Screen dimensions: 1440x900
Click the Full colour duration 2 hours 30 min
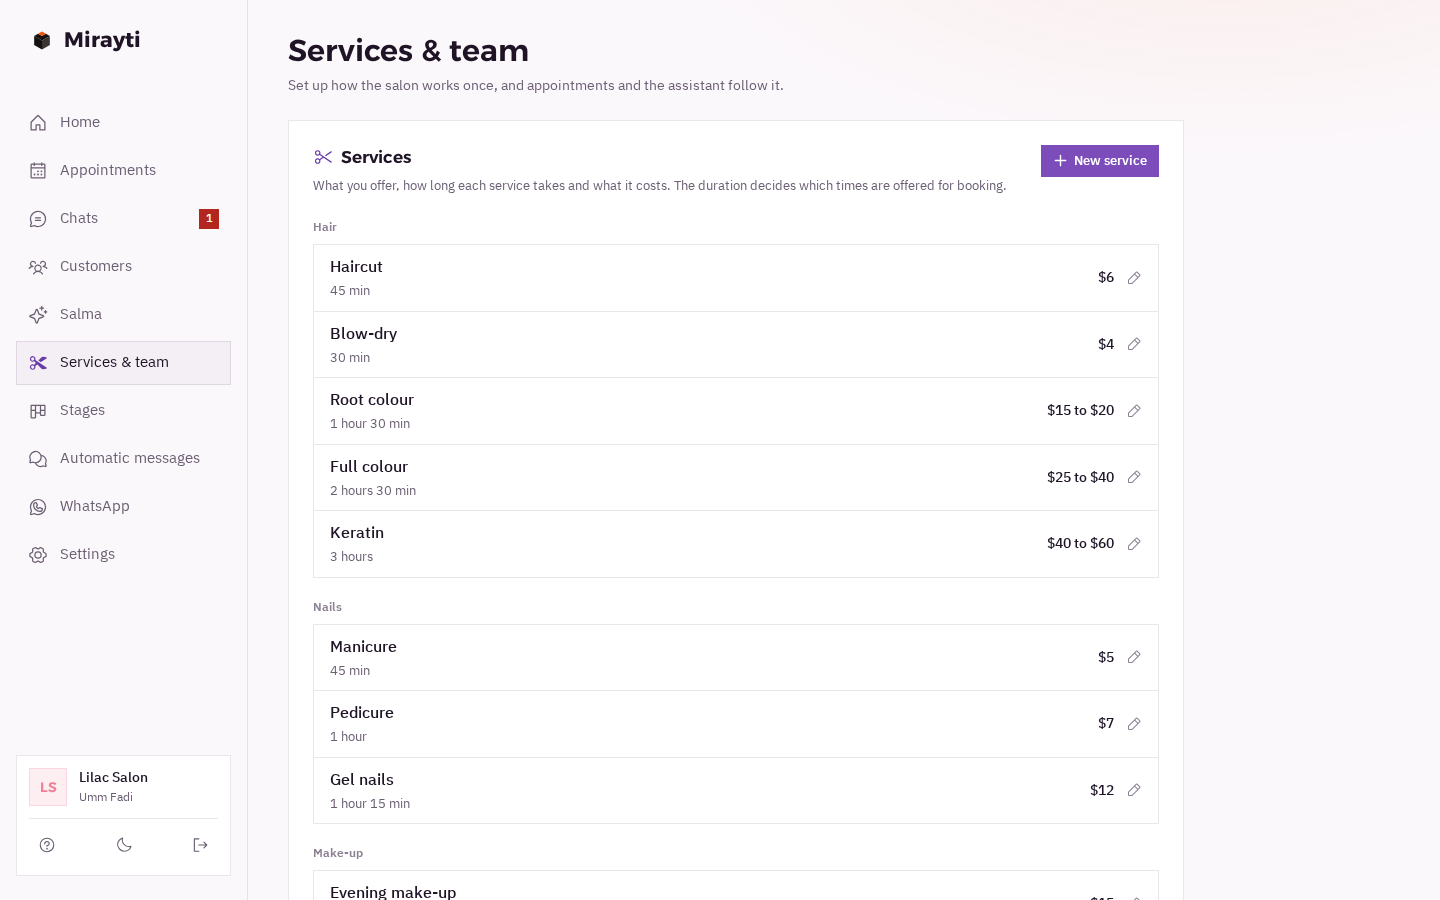(x=373, y=491)
